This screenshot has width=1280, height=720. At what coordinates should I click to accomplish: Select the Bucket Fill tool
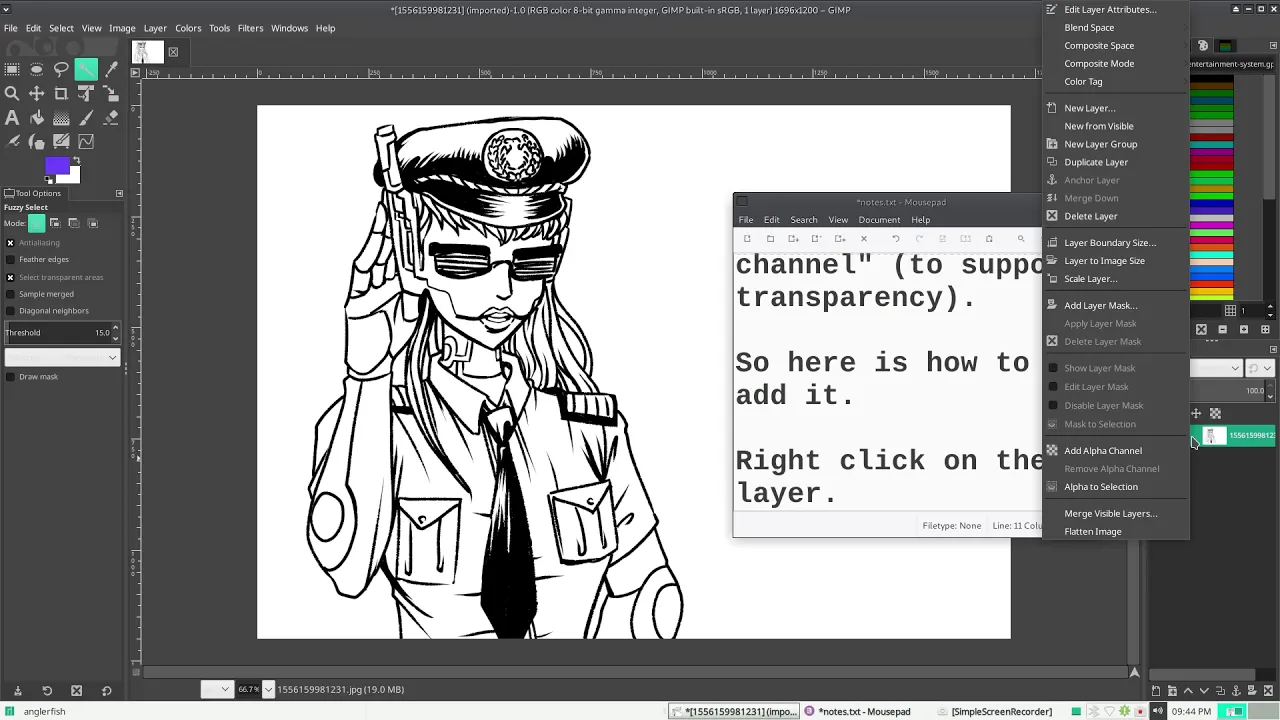click(x=37, y=118)
